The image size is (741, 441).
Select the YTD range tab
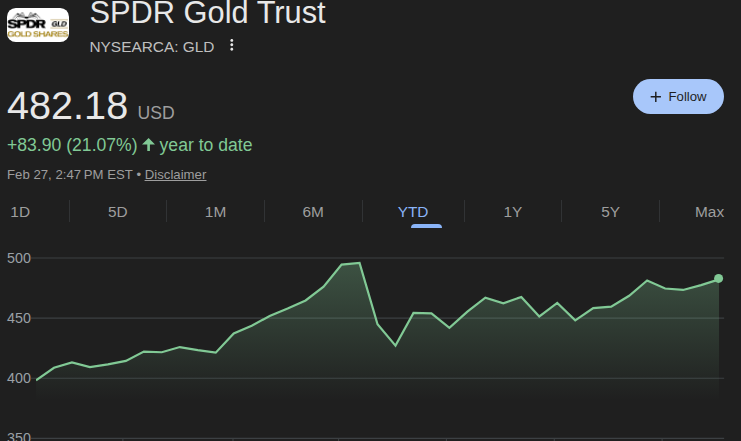(x=413, y=212)
